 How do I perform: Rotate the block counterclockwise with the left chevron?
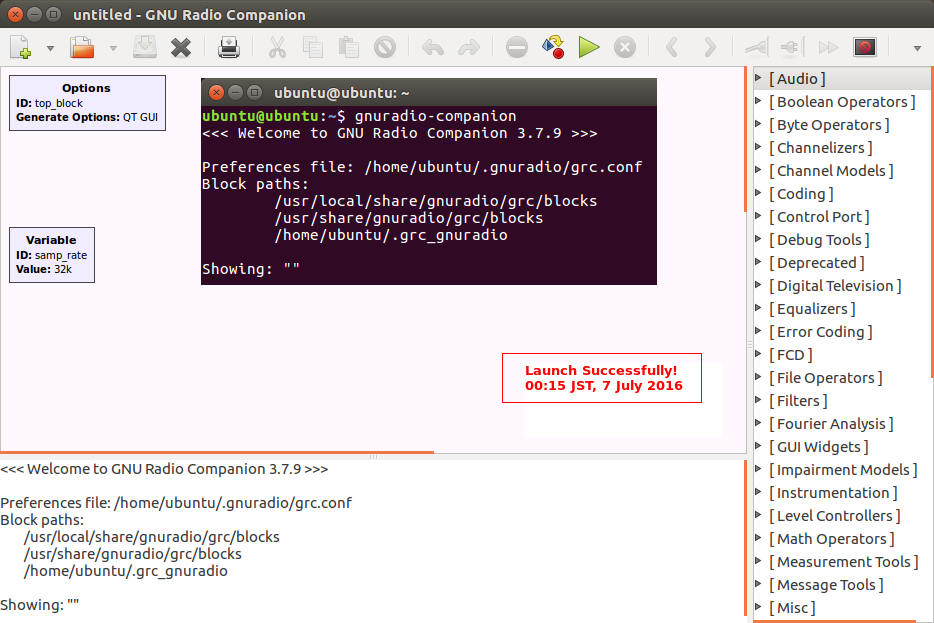click(672, 47)
